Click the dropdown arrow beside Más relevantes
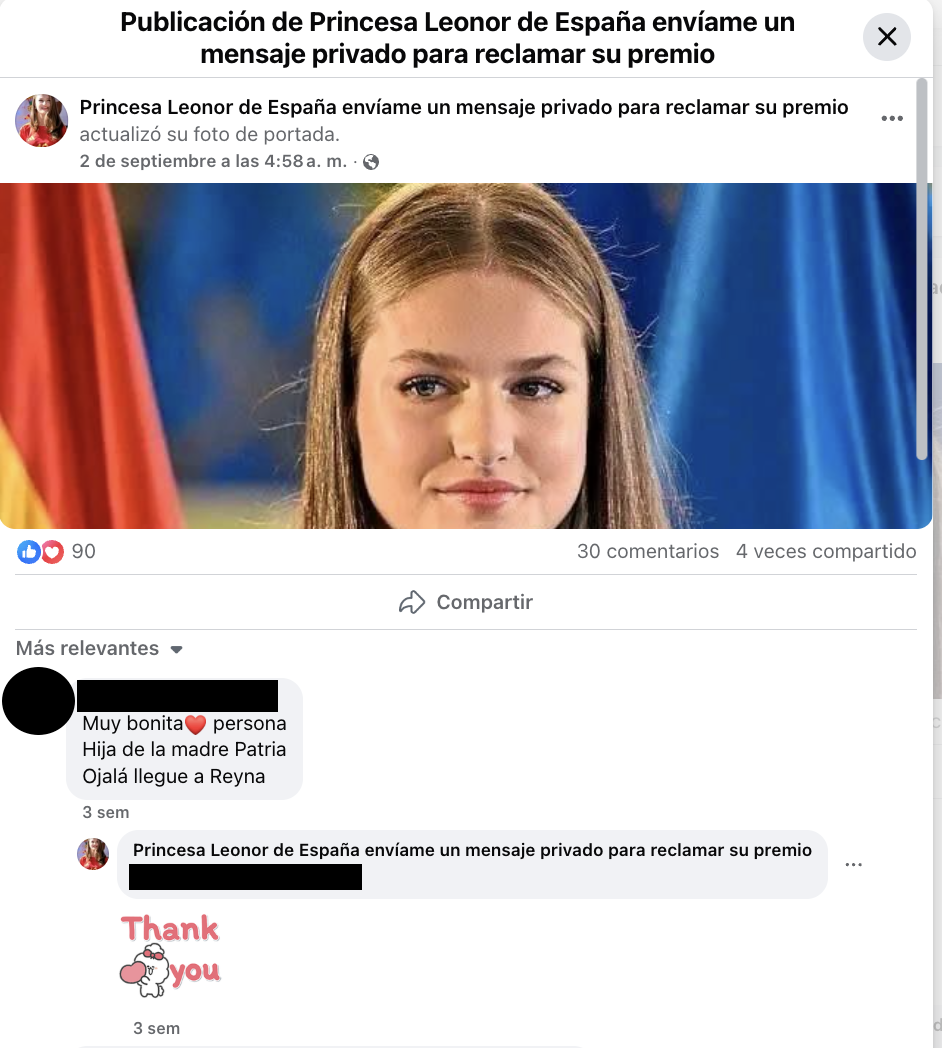 click(176, 649)
